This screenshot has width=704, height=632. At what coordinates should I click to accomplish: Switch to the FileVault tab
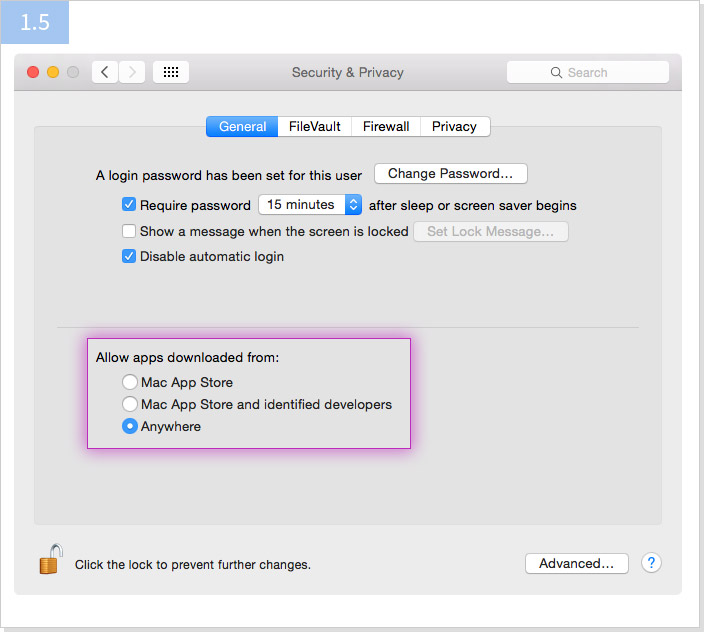(314, 126)
